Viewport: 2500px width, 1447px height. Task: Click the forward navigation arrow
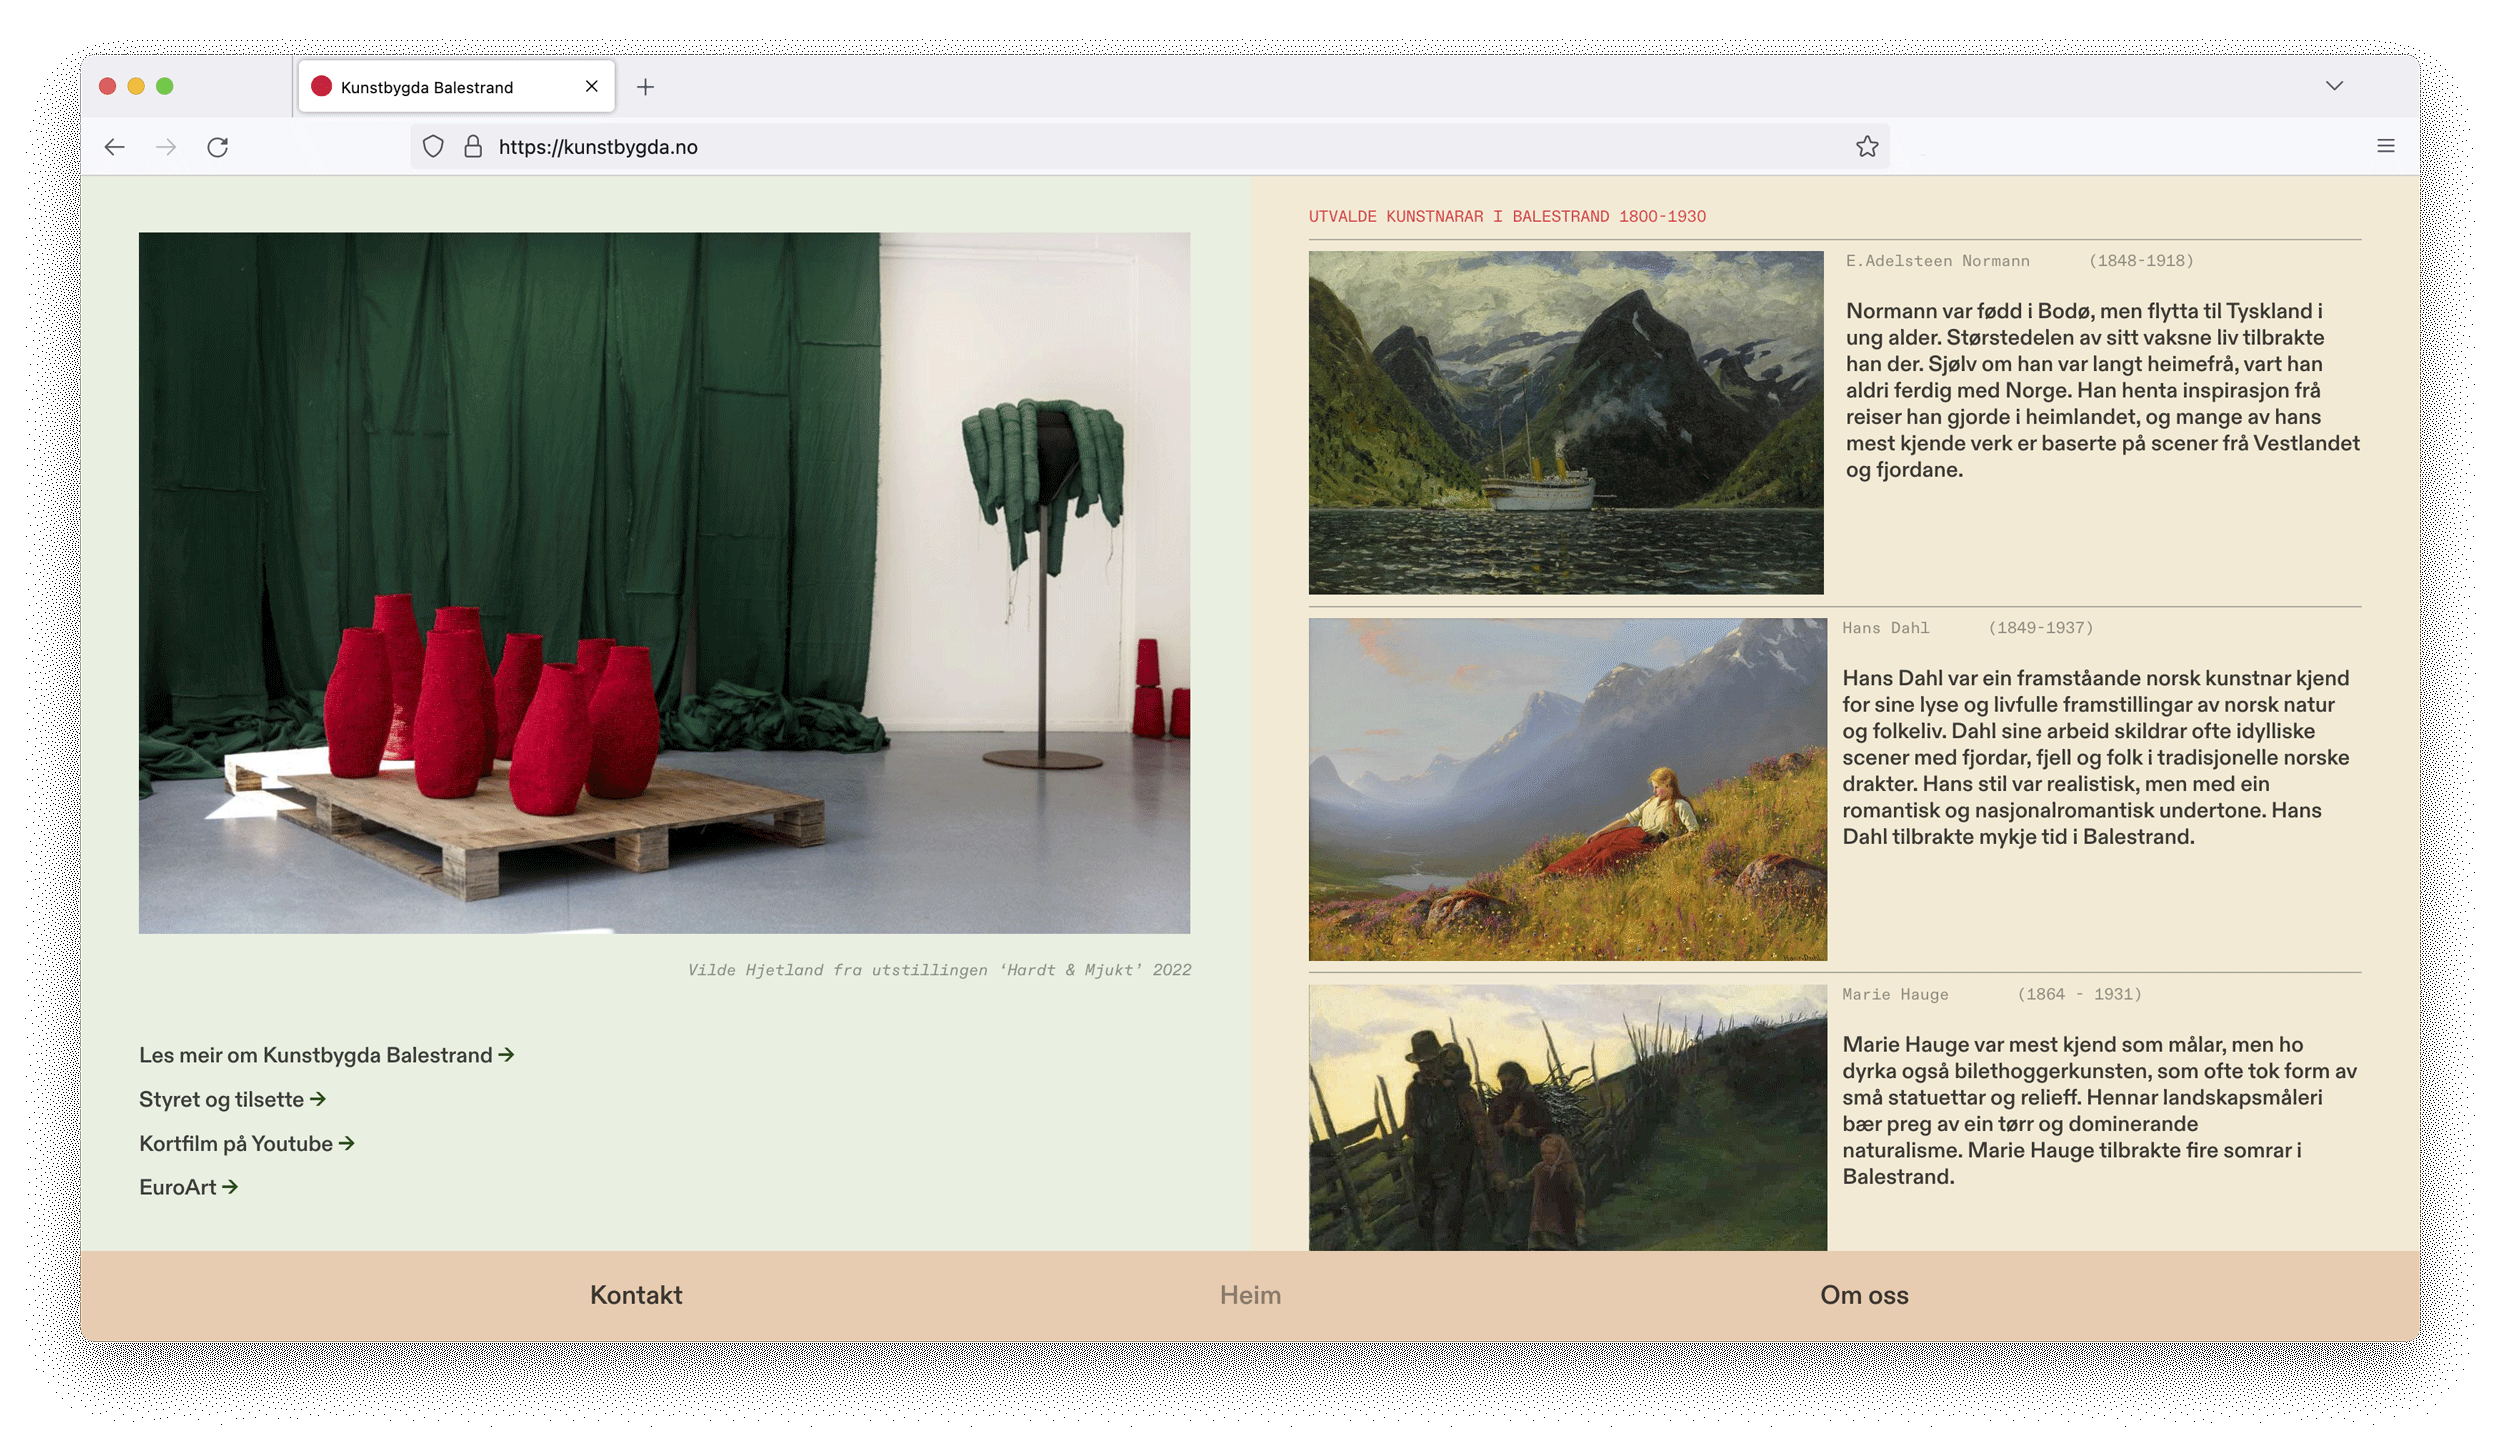pos(166,147)
